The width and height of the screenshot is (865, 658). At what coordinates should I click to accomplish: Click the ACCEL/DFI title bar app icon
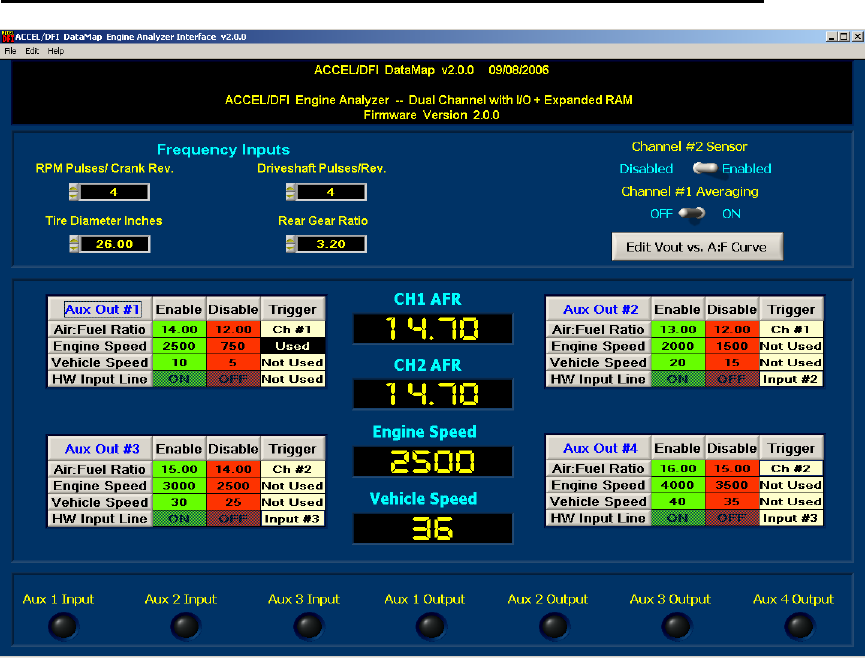click(x=7, y=37)
